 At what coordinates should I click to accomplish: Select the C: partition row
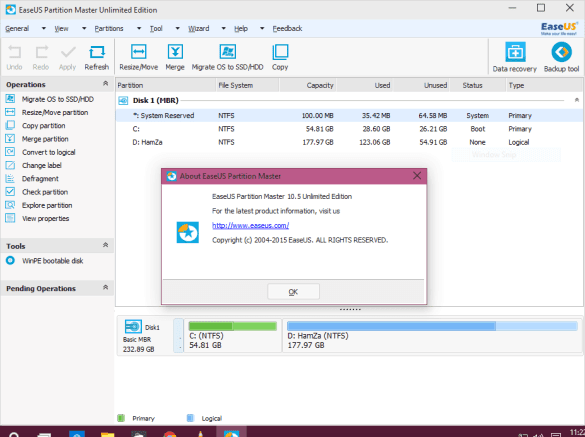pyautogui.click(x=349, y=129)
